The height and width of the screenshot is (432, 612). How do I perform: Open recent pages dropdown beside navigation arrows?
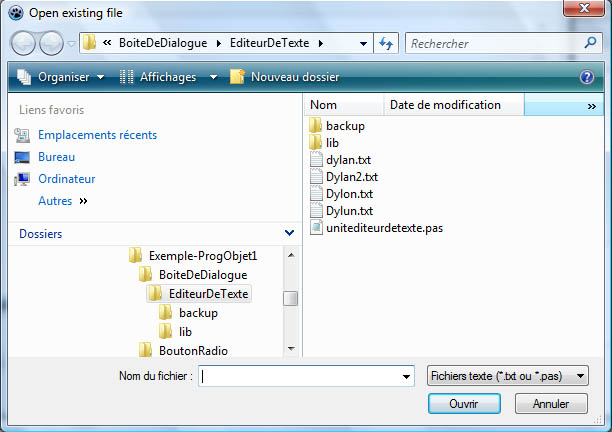[71, 44]
